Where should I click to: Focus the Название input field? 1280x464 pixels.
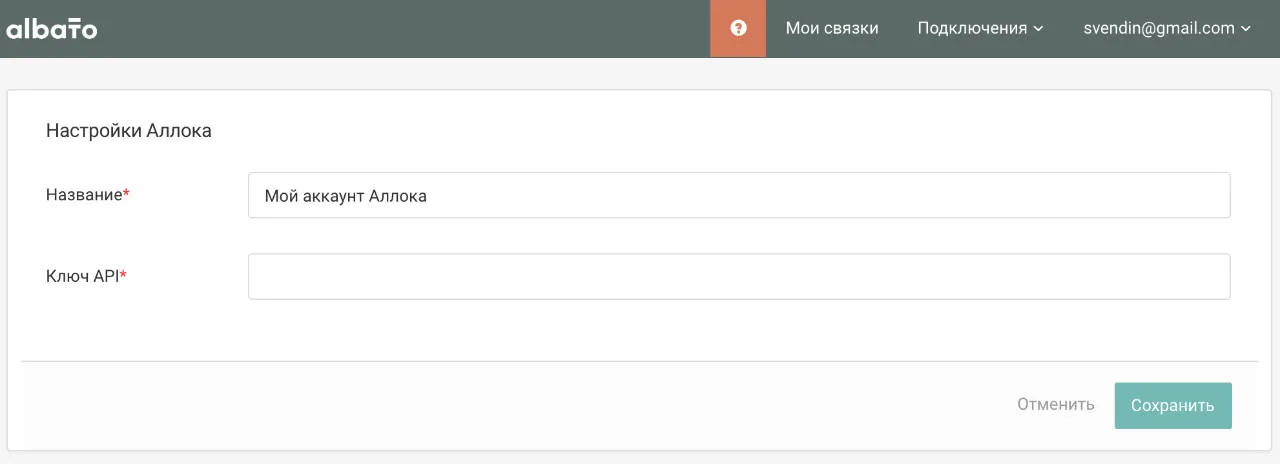click(x=739, y=195)
